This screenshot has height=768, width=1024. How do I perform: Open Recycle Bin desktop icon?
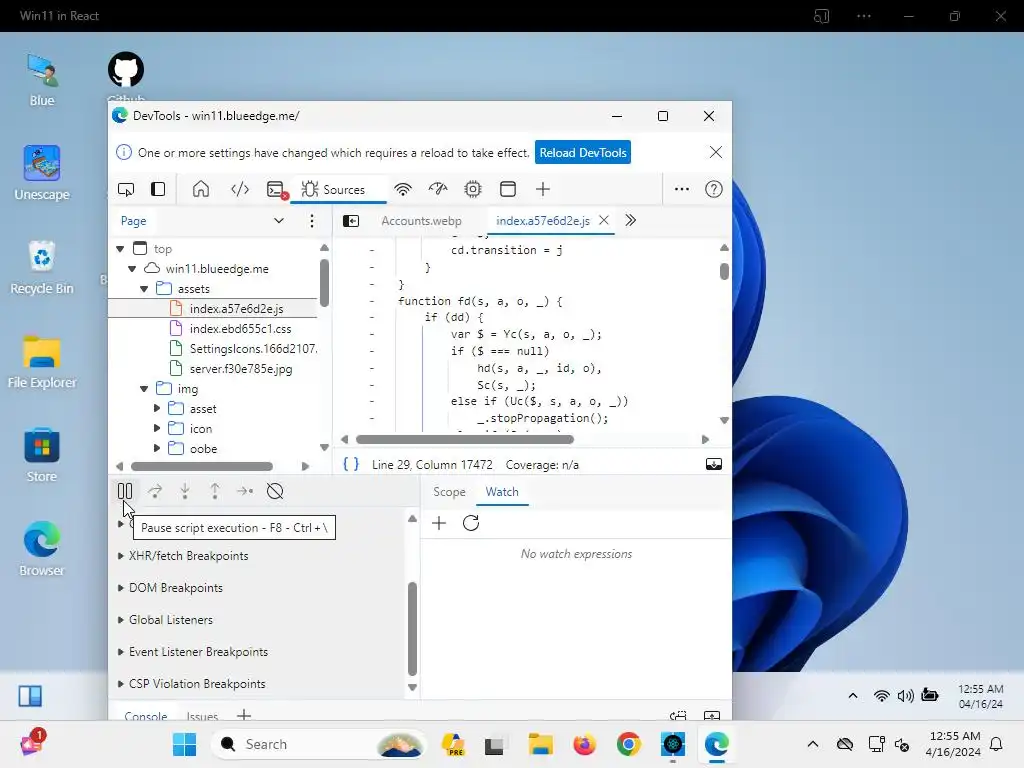[42, 268]
